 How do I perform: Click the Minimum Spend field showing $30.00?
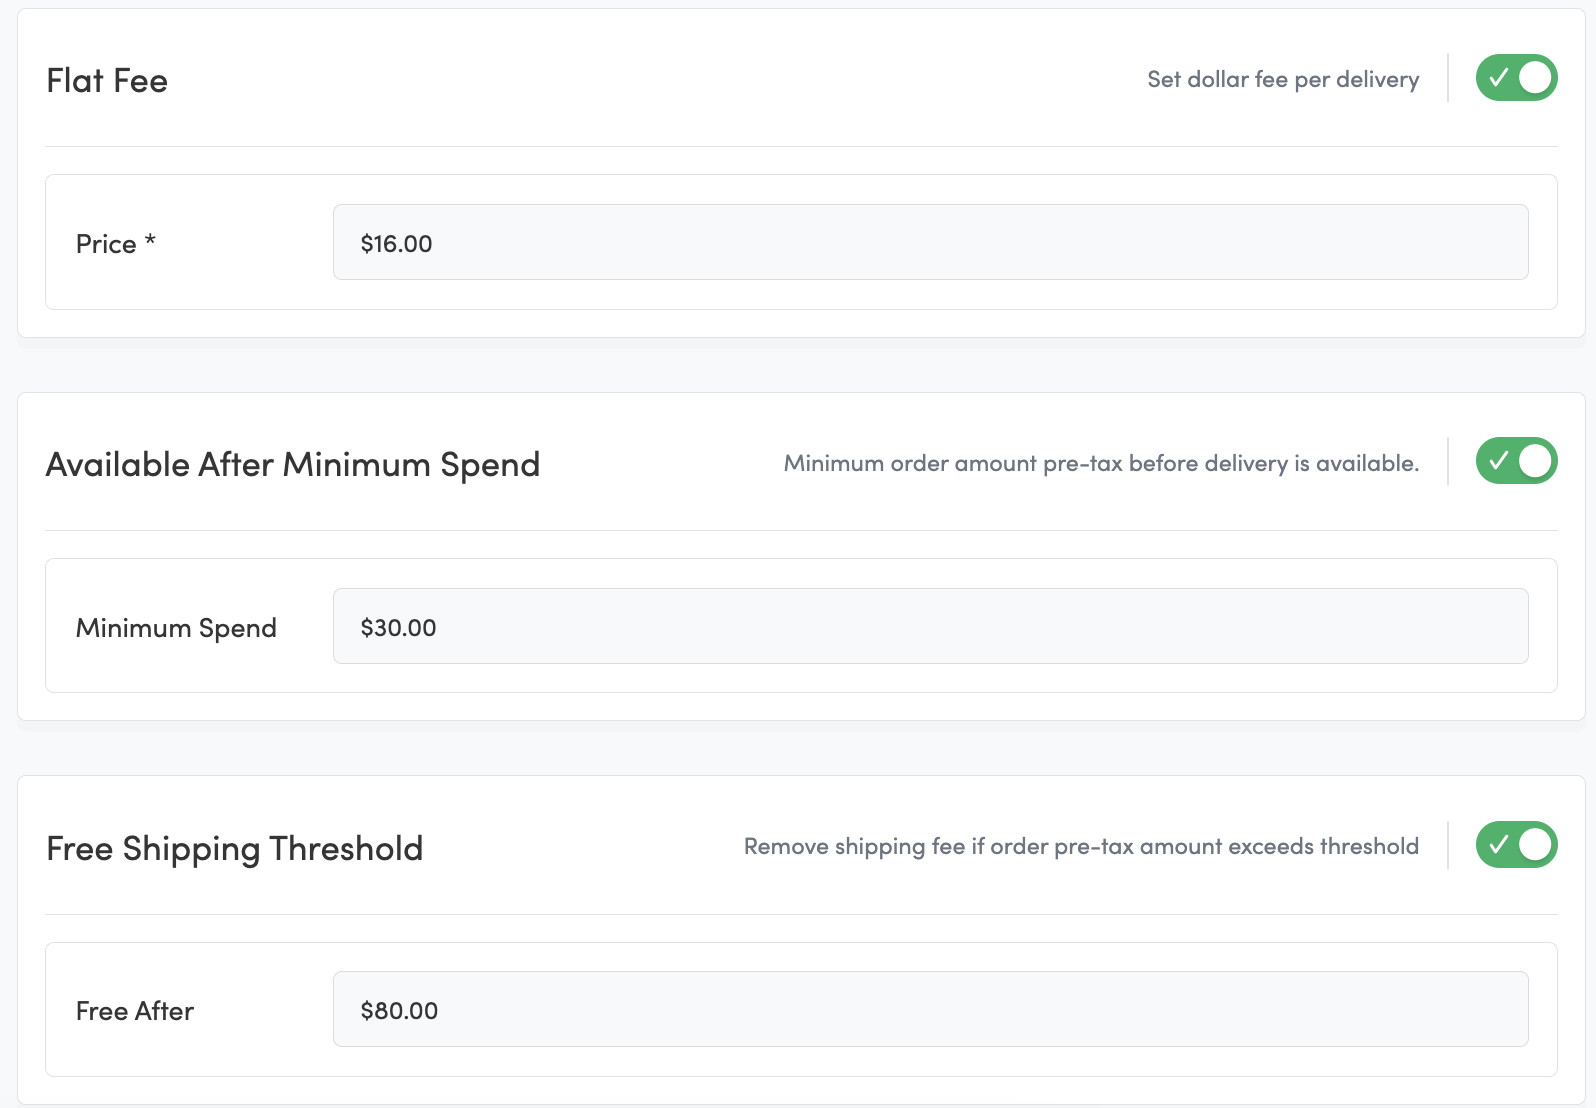(930, 627)
